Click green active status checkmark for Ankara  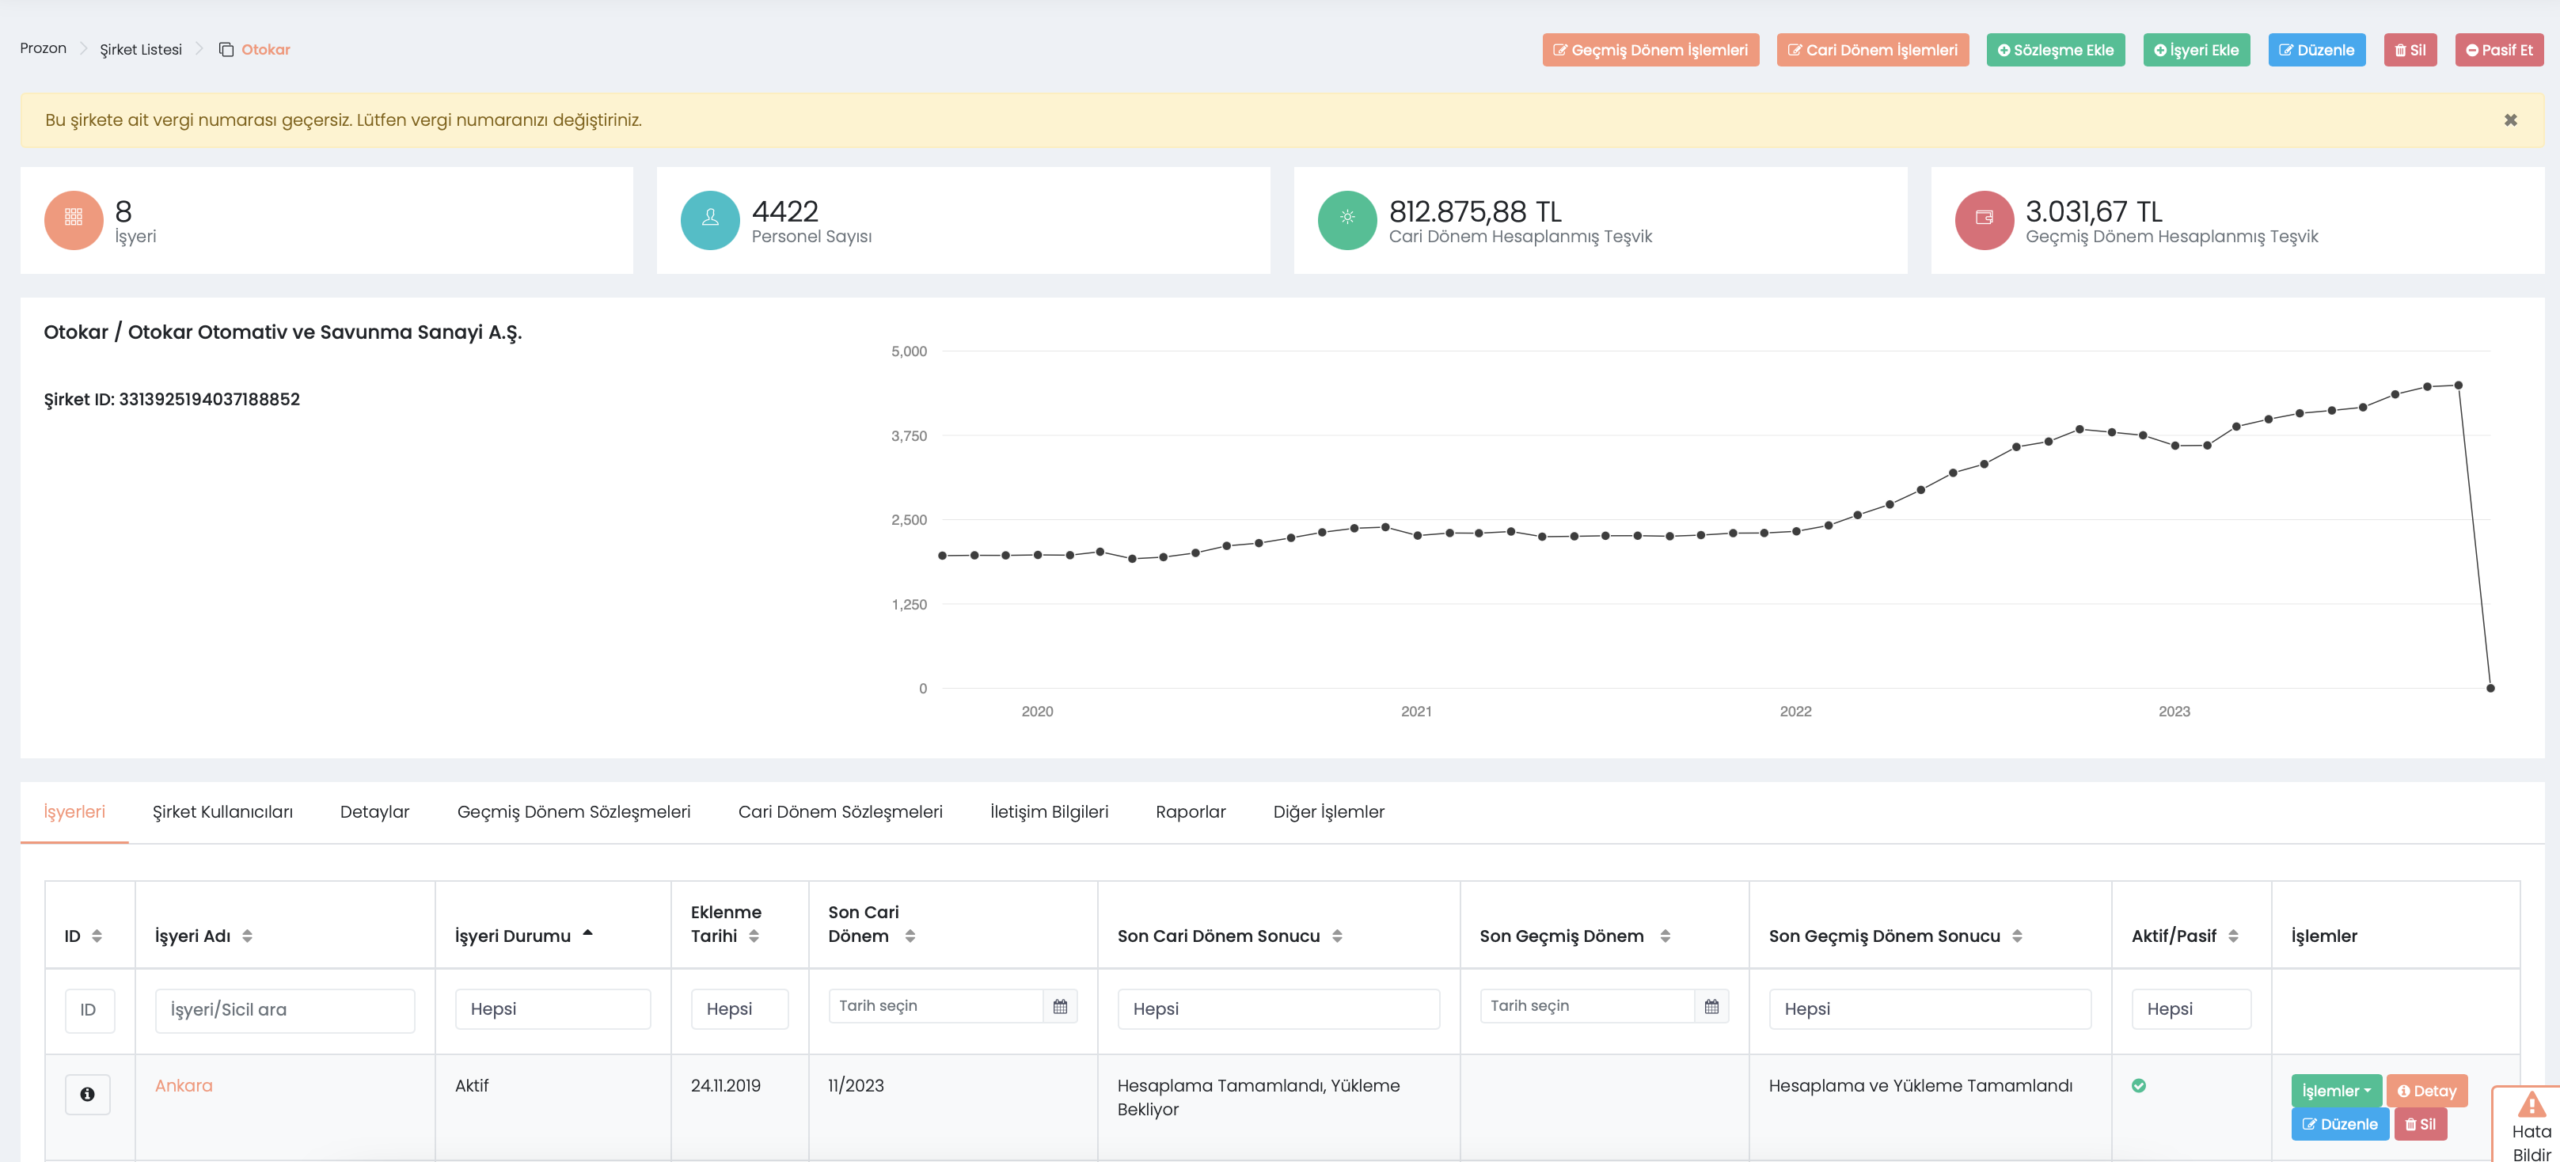2139,1085
